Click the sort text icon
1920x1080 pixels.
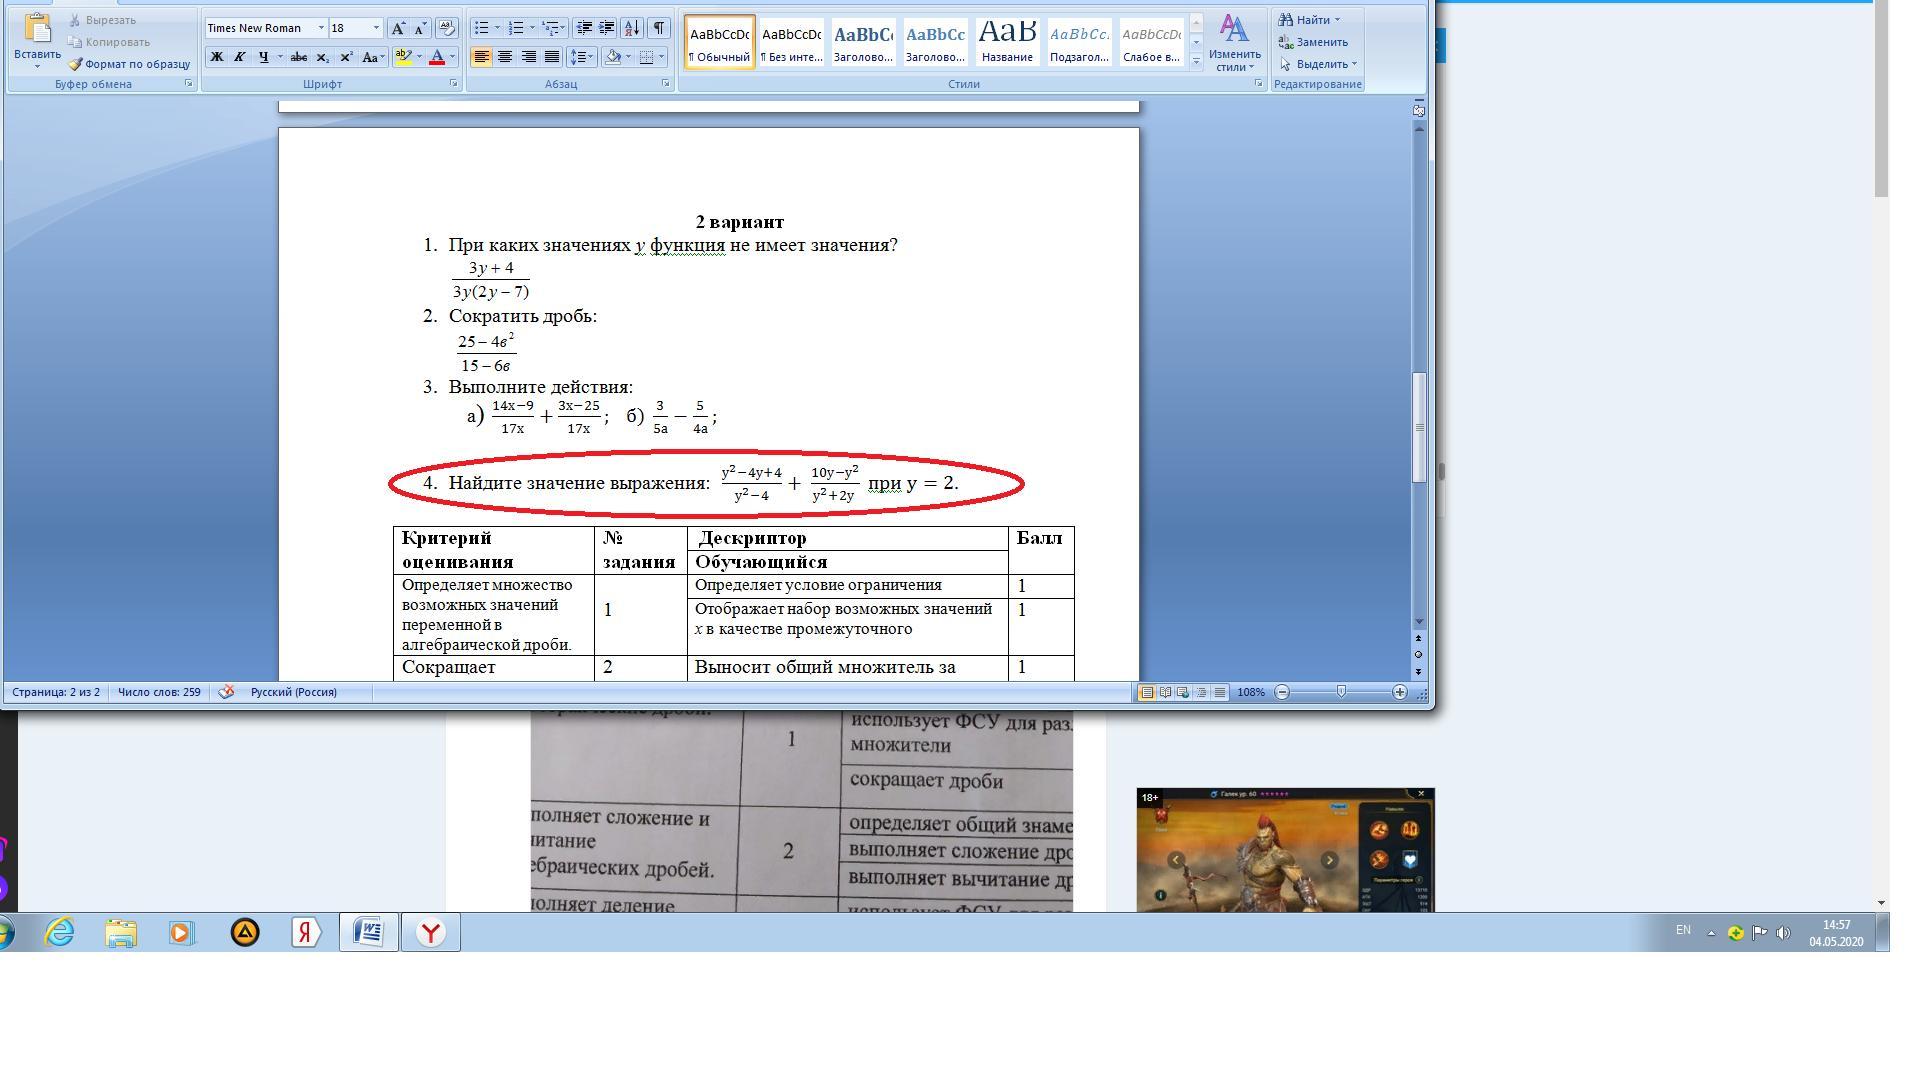point(631,28)
